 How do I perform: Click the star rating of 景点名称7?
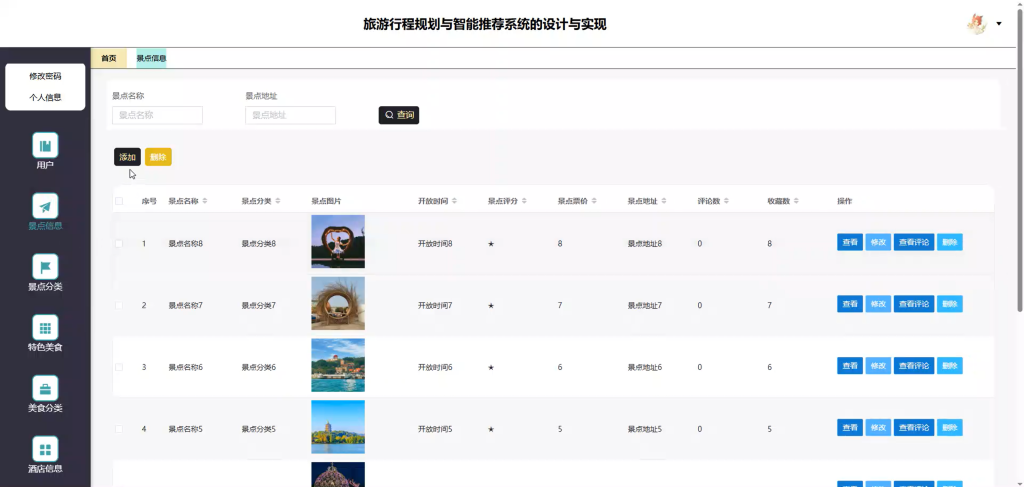tap(491, 306)
